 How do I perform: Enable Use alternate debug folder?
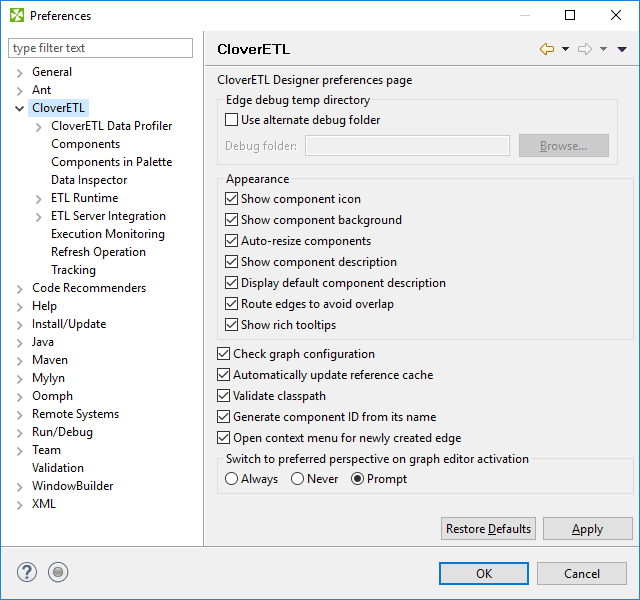[x=232, y=120]
